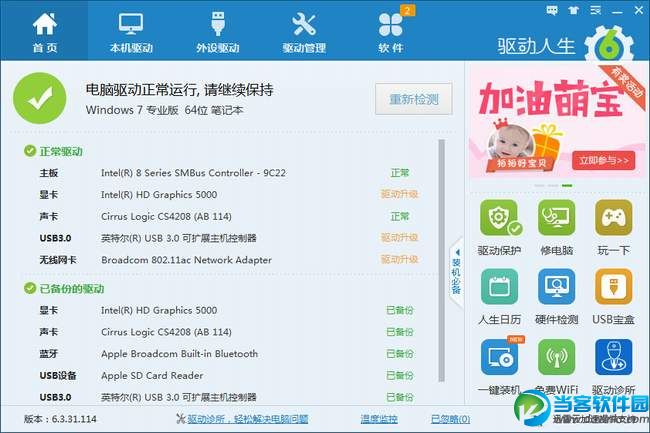Click 驱动升级 for normal-section USB3.0 row
The height and width of the screenshot is (433, 650).
click(x=400, y=238)
